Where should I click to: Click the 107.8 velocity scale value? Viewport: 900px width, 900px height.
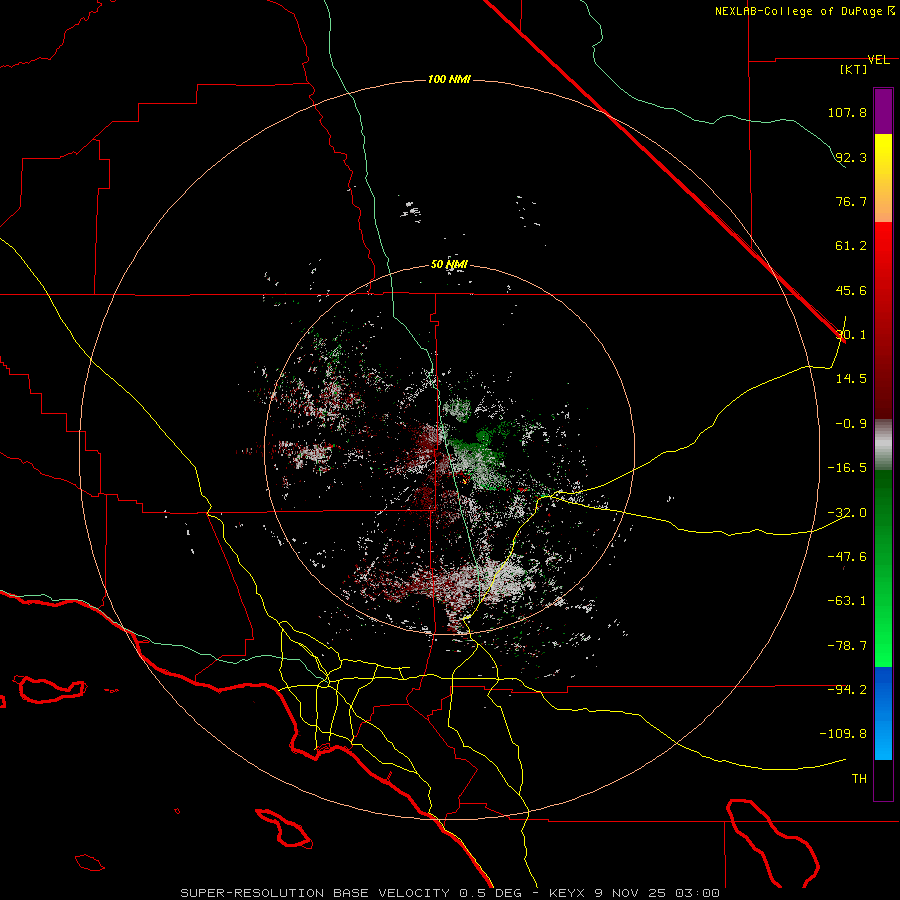847,112
